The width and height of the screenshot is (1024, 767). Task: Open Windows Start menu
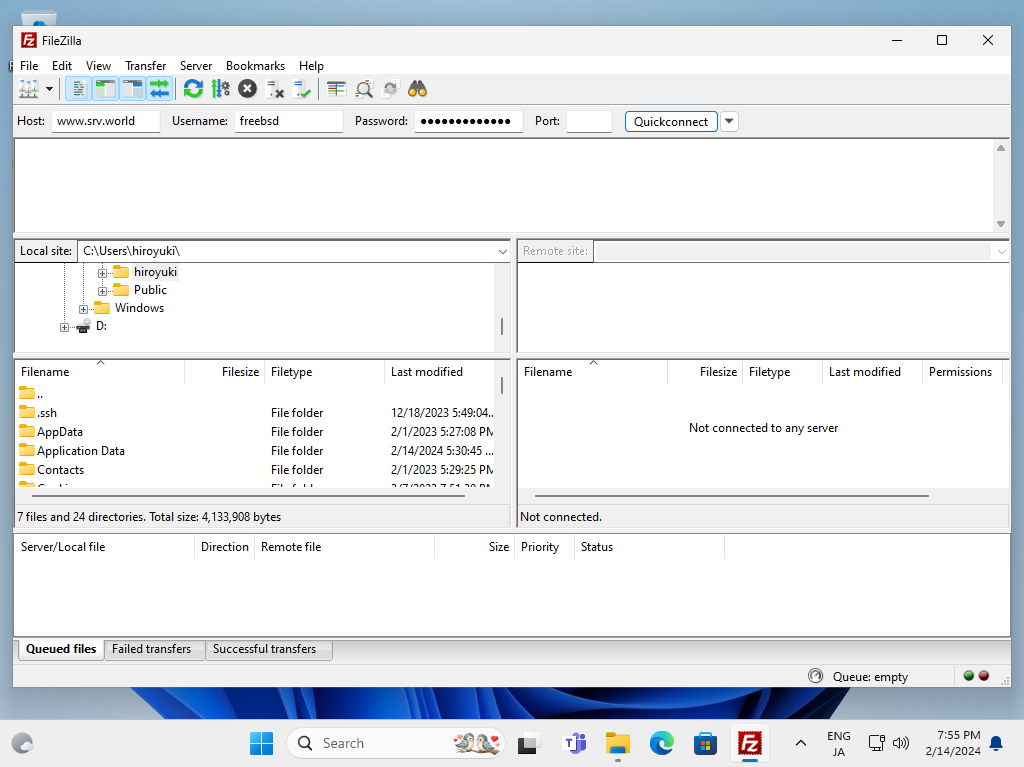[x=262, y=743]
